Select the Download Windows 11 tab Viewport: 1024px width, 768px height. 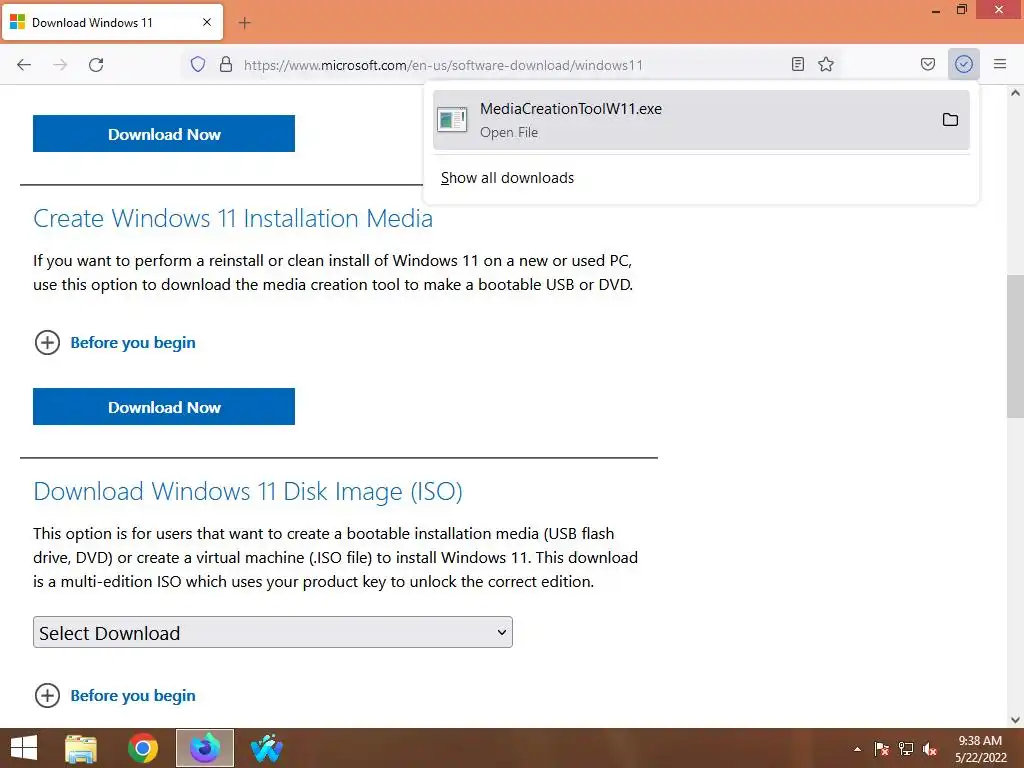pos(112,22)
